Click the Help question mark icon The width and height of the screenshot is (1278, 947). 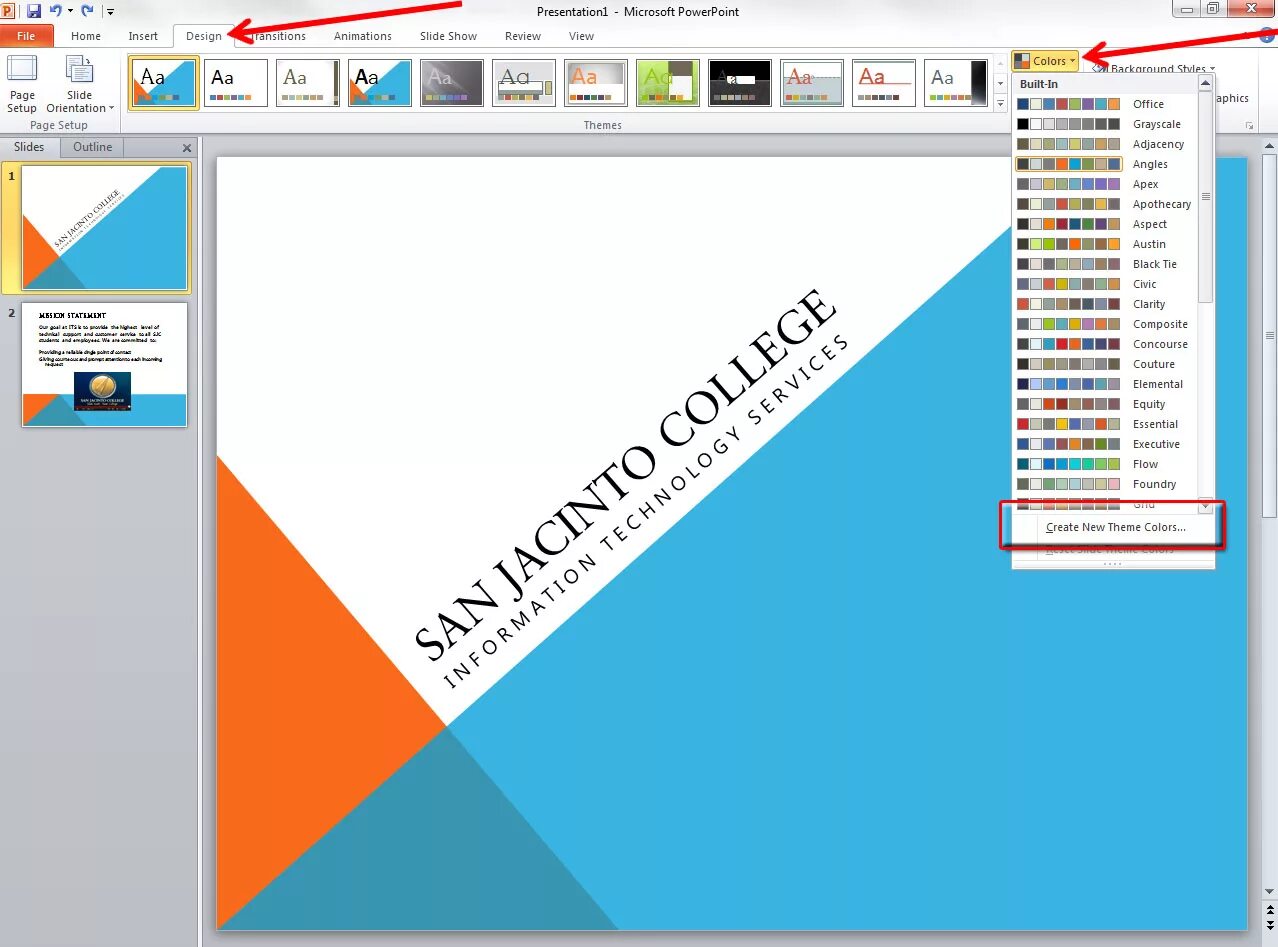[1268, 34]
